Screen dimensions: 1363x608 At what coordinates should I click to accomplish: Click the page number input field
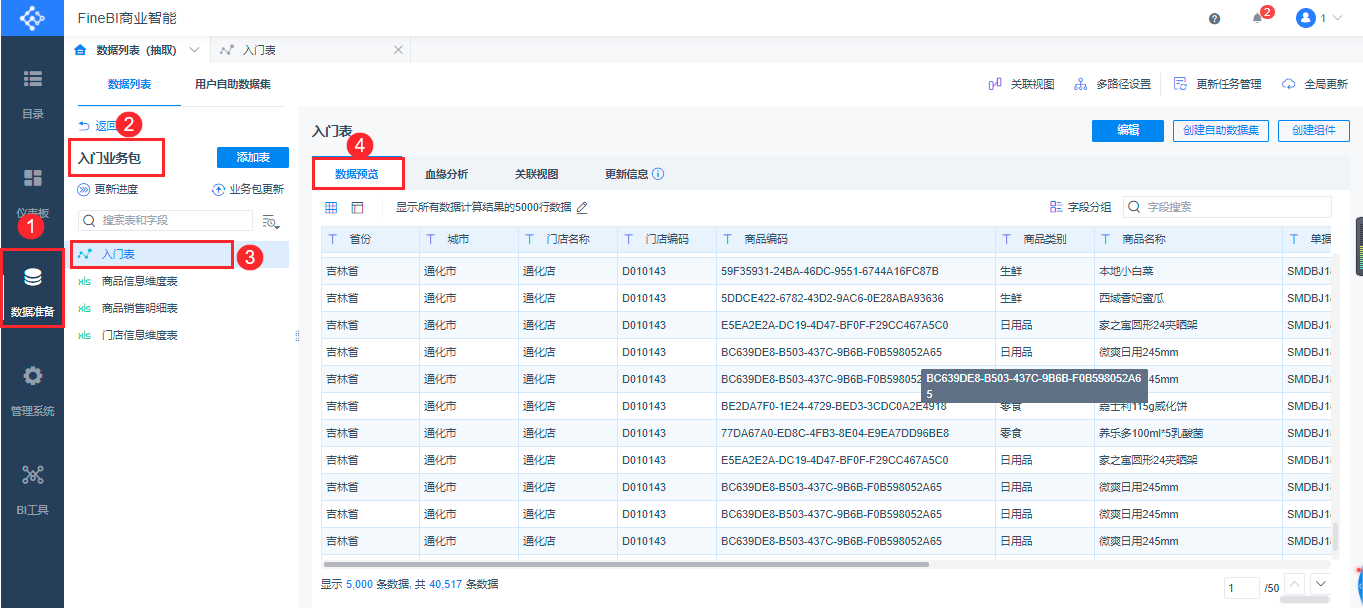click(x=1243, y=587)
